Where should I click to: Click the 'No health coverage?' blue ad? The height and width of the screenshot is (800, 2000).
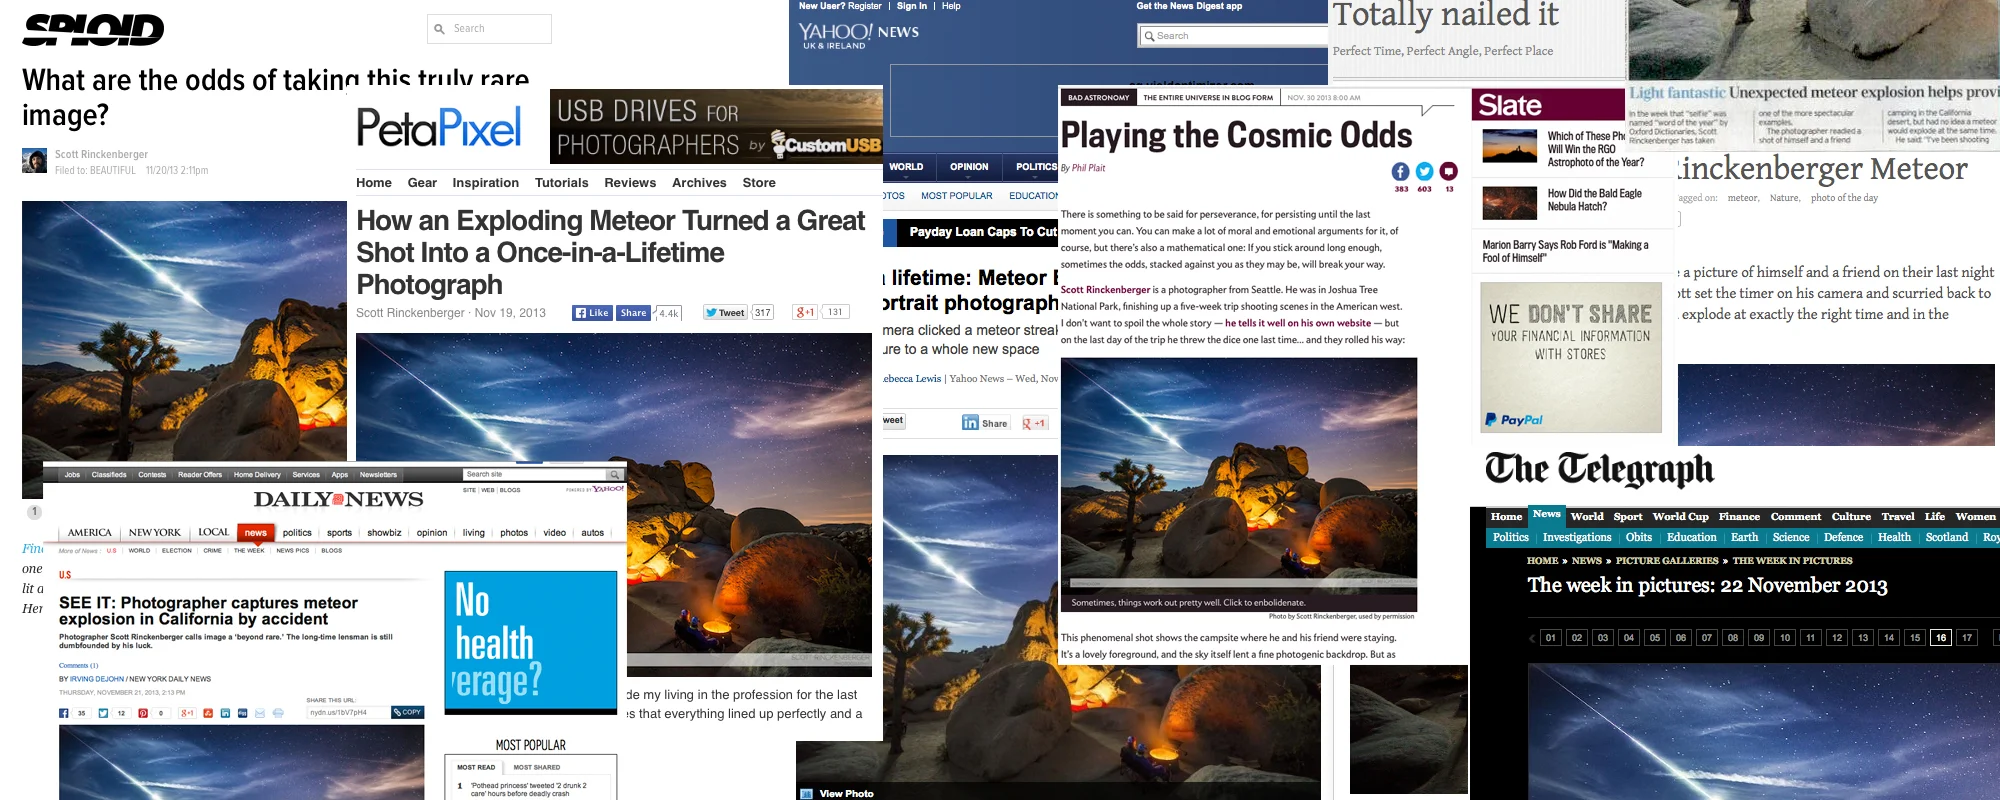[530, 641]
